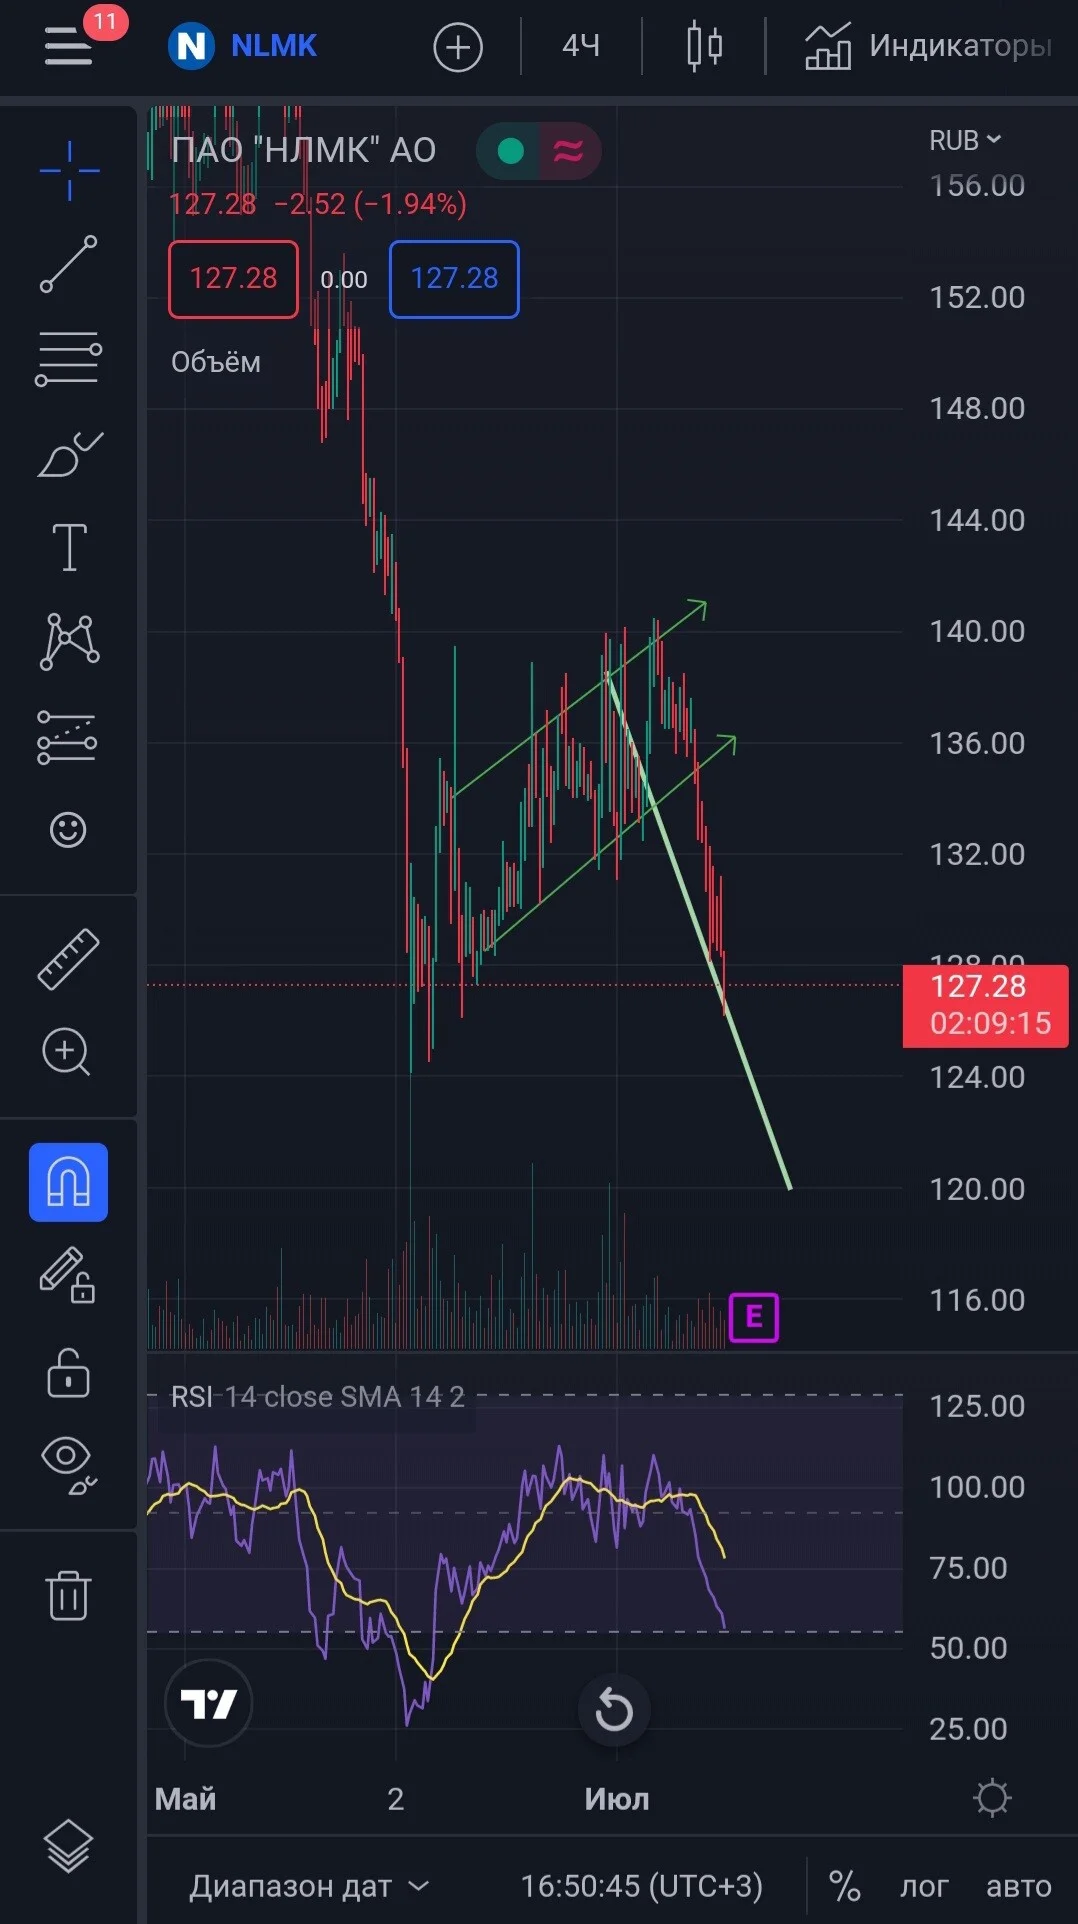The width and height of the screenshot is (1078, 1924).
Task: Select the crosshair cursor tool
Action: [x=69, y=171]
